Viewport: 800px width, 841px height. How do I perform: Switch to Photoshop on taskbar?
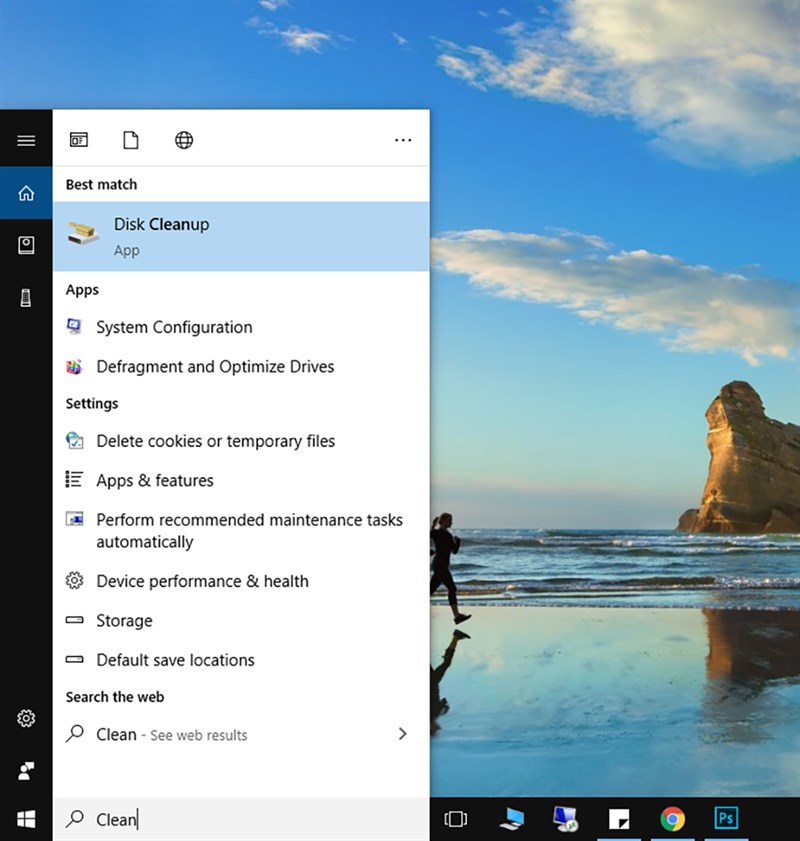(726, 818)
